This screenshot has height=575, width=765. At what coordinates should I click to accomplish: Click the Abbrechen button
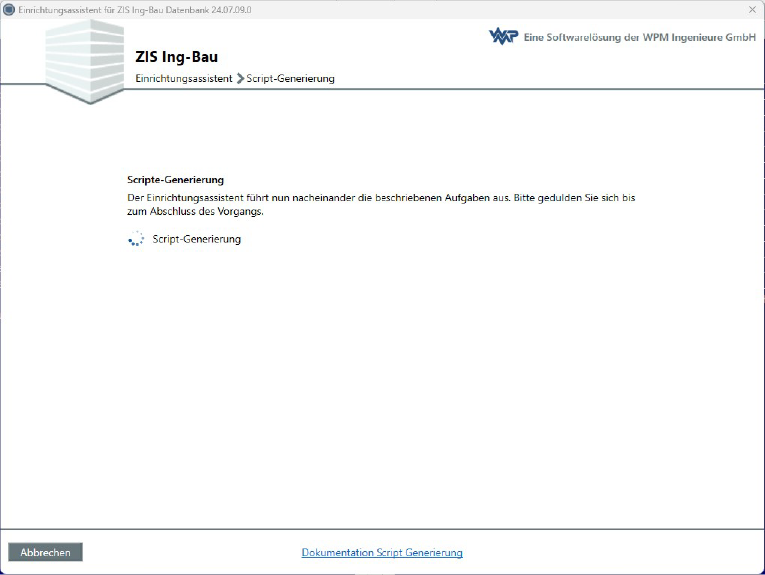(45, 552)
